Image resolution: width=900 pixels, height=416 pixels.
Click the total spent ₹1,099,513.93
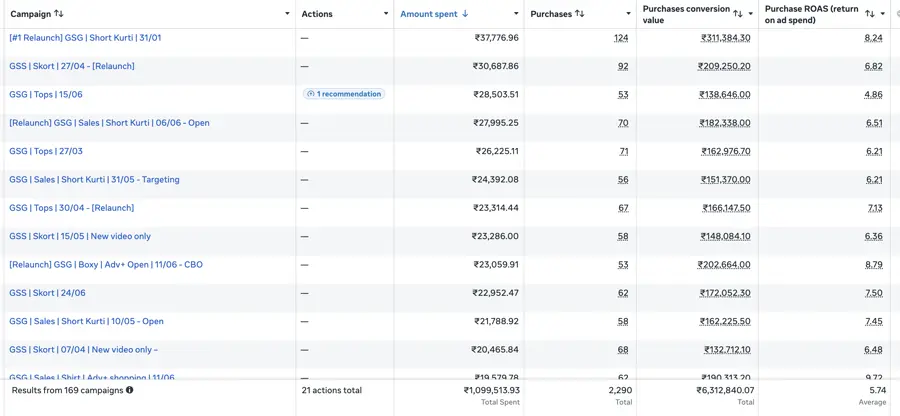click(491, 390)
